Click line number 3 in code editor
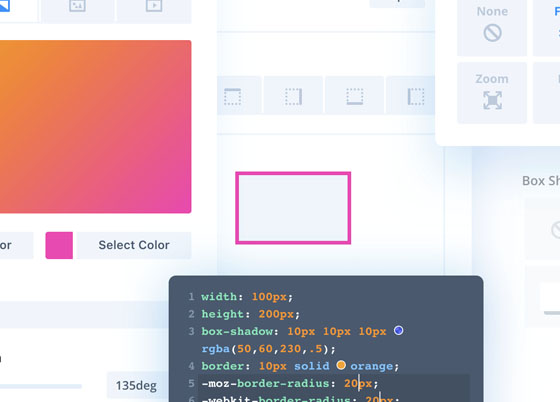 tap(191, 331)
